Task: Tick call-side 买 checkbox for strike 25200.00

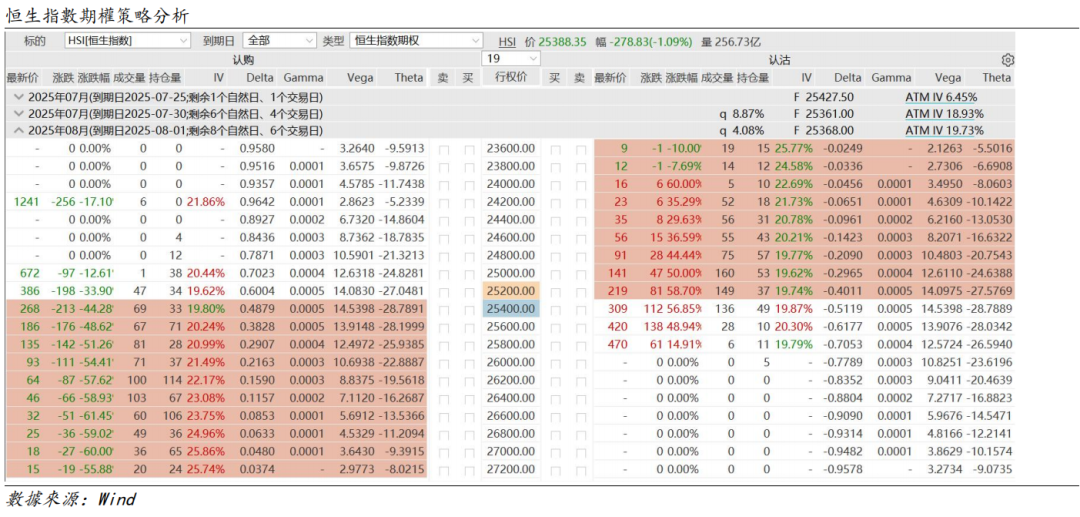Action: [468, 291]
